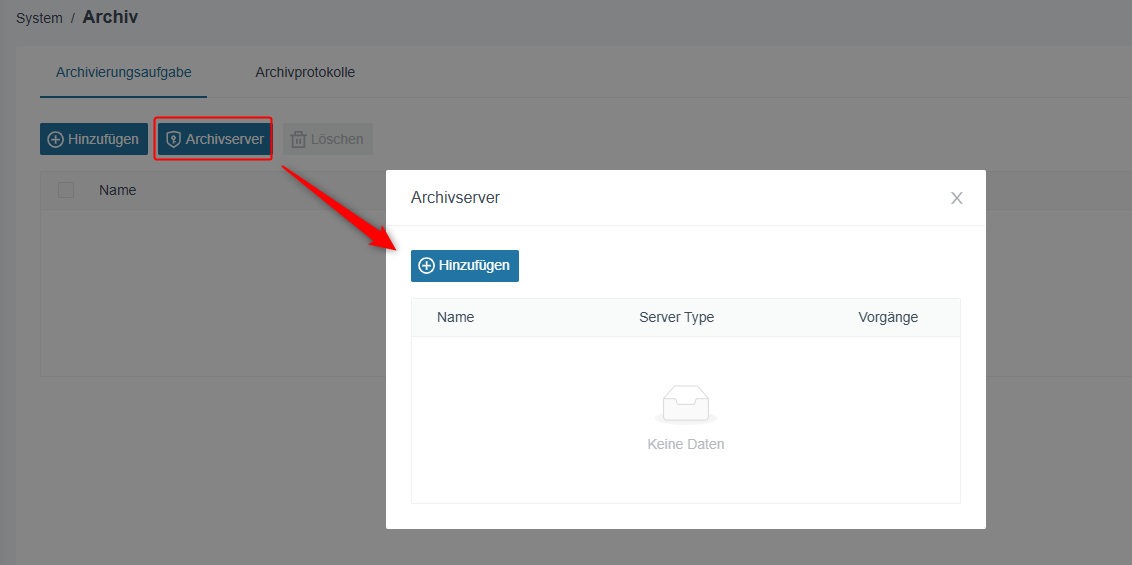
Task: Click System breadcrumb link
Action: point(39,19)
